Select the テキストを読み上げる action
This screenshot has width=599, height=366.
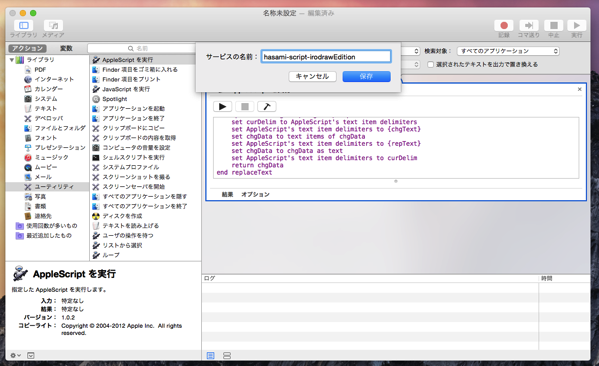click(x=131, y=226)
